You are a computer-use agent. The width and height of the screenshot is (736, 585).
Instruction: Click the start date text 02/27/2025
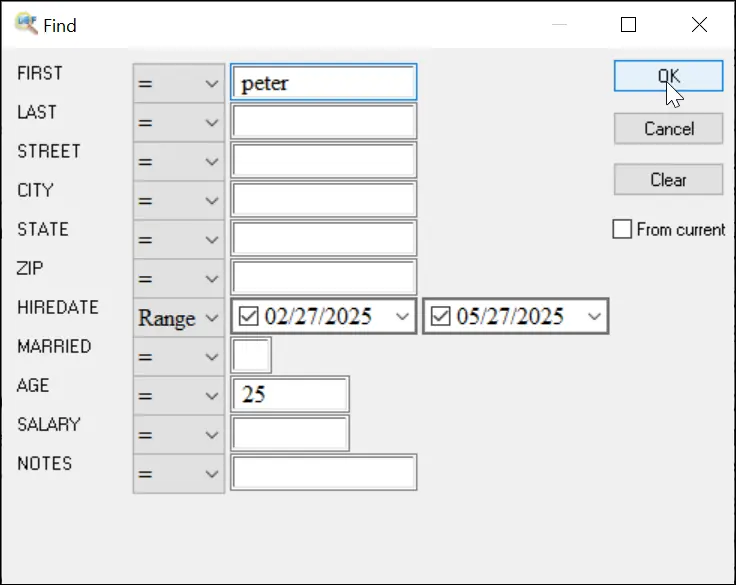318,316
